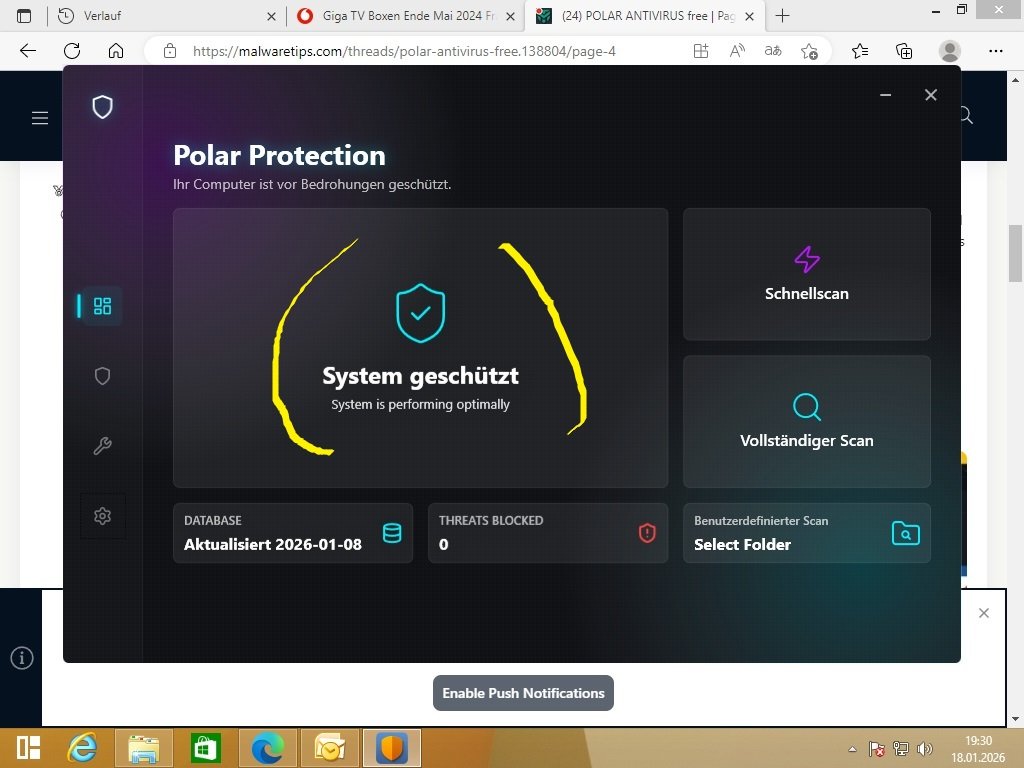Click the red alert shield in Threats Blocked card
Screen dimensions: 1024x768
tap(647, 533)
